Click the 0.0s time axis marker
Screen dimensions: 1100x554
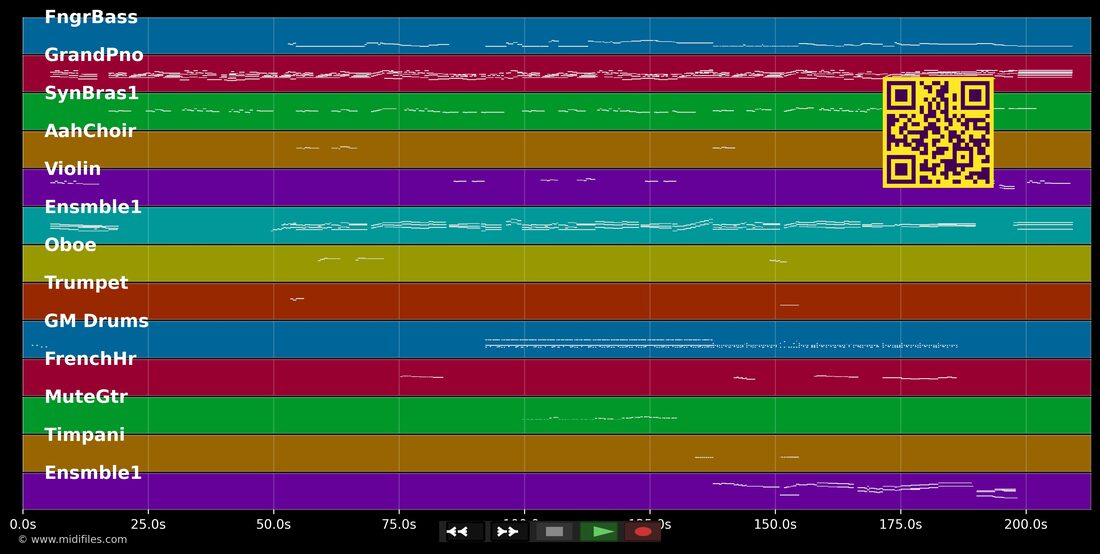point(23,525)
